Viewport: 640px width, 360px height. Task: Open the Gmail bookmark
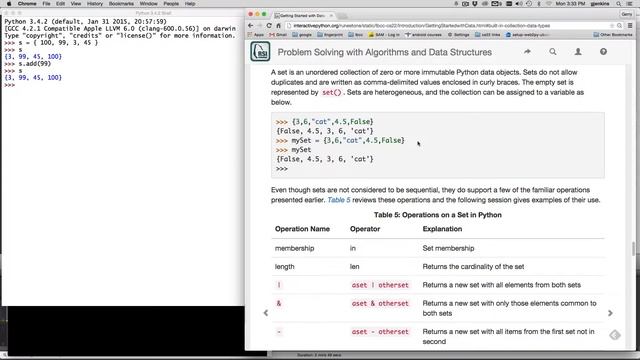coord(278,35)
